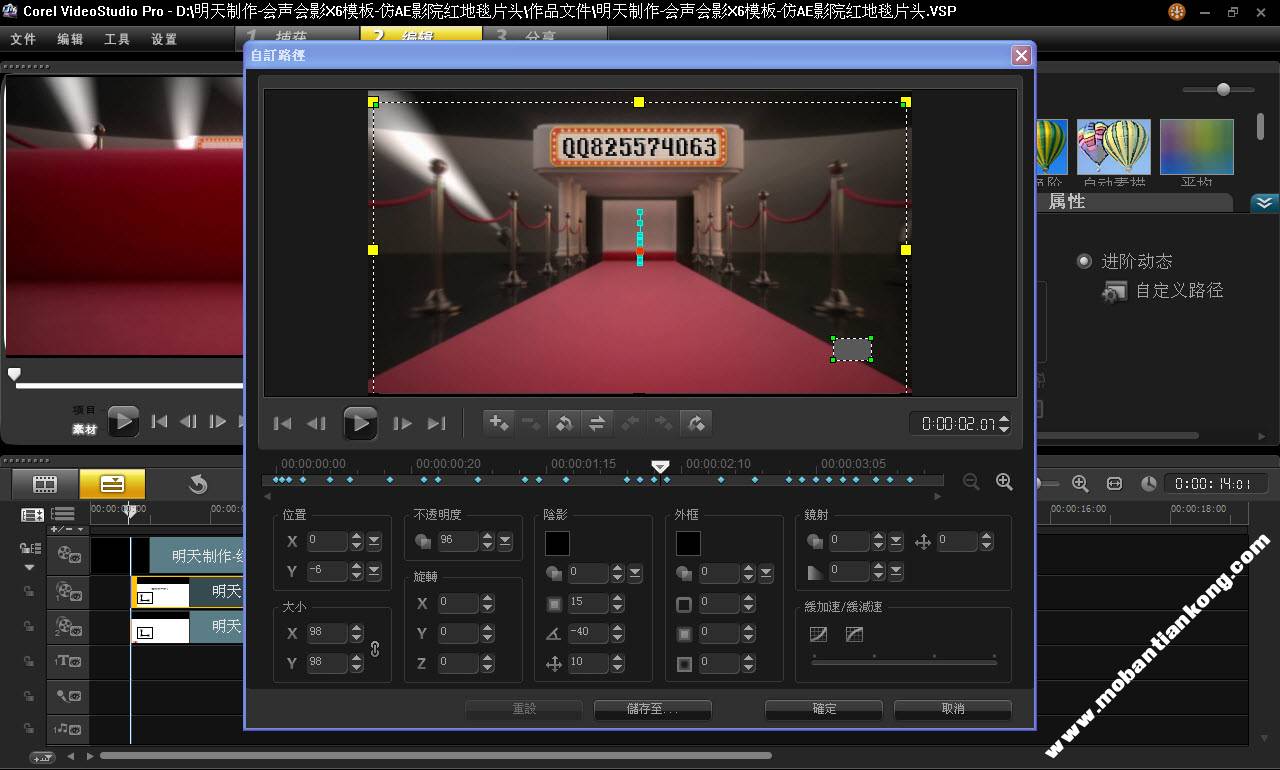Open the shadow color swatch

(557, 543)
